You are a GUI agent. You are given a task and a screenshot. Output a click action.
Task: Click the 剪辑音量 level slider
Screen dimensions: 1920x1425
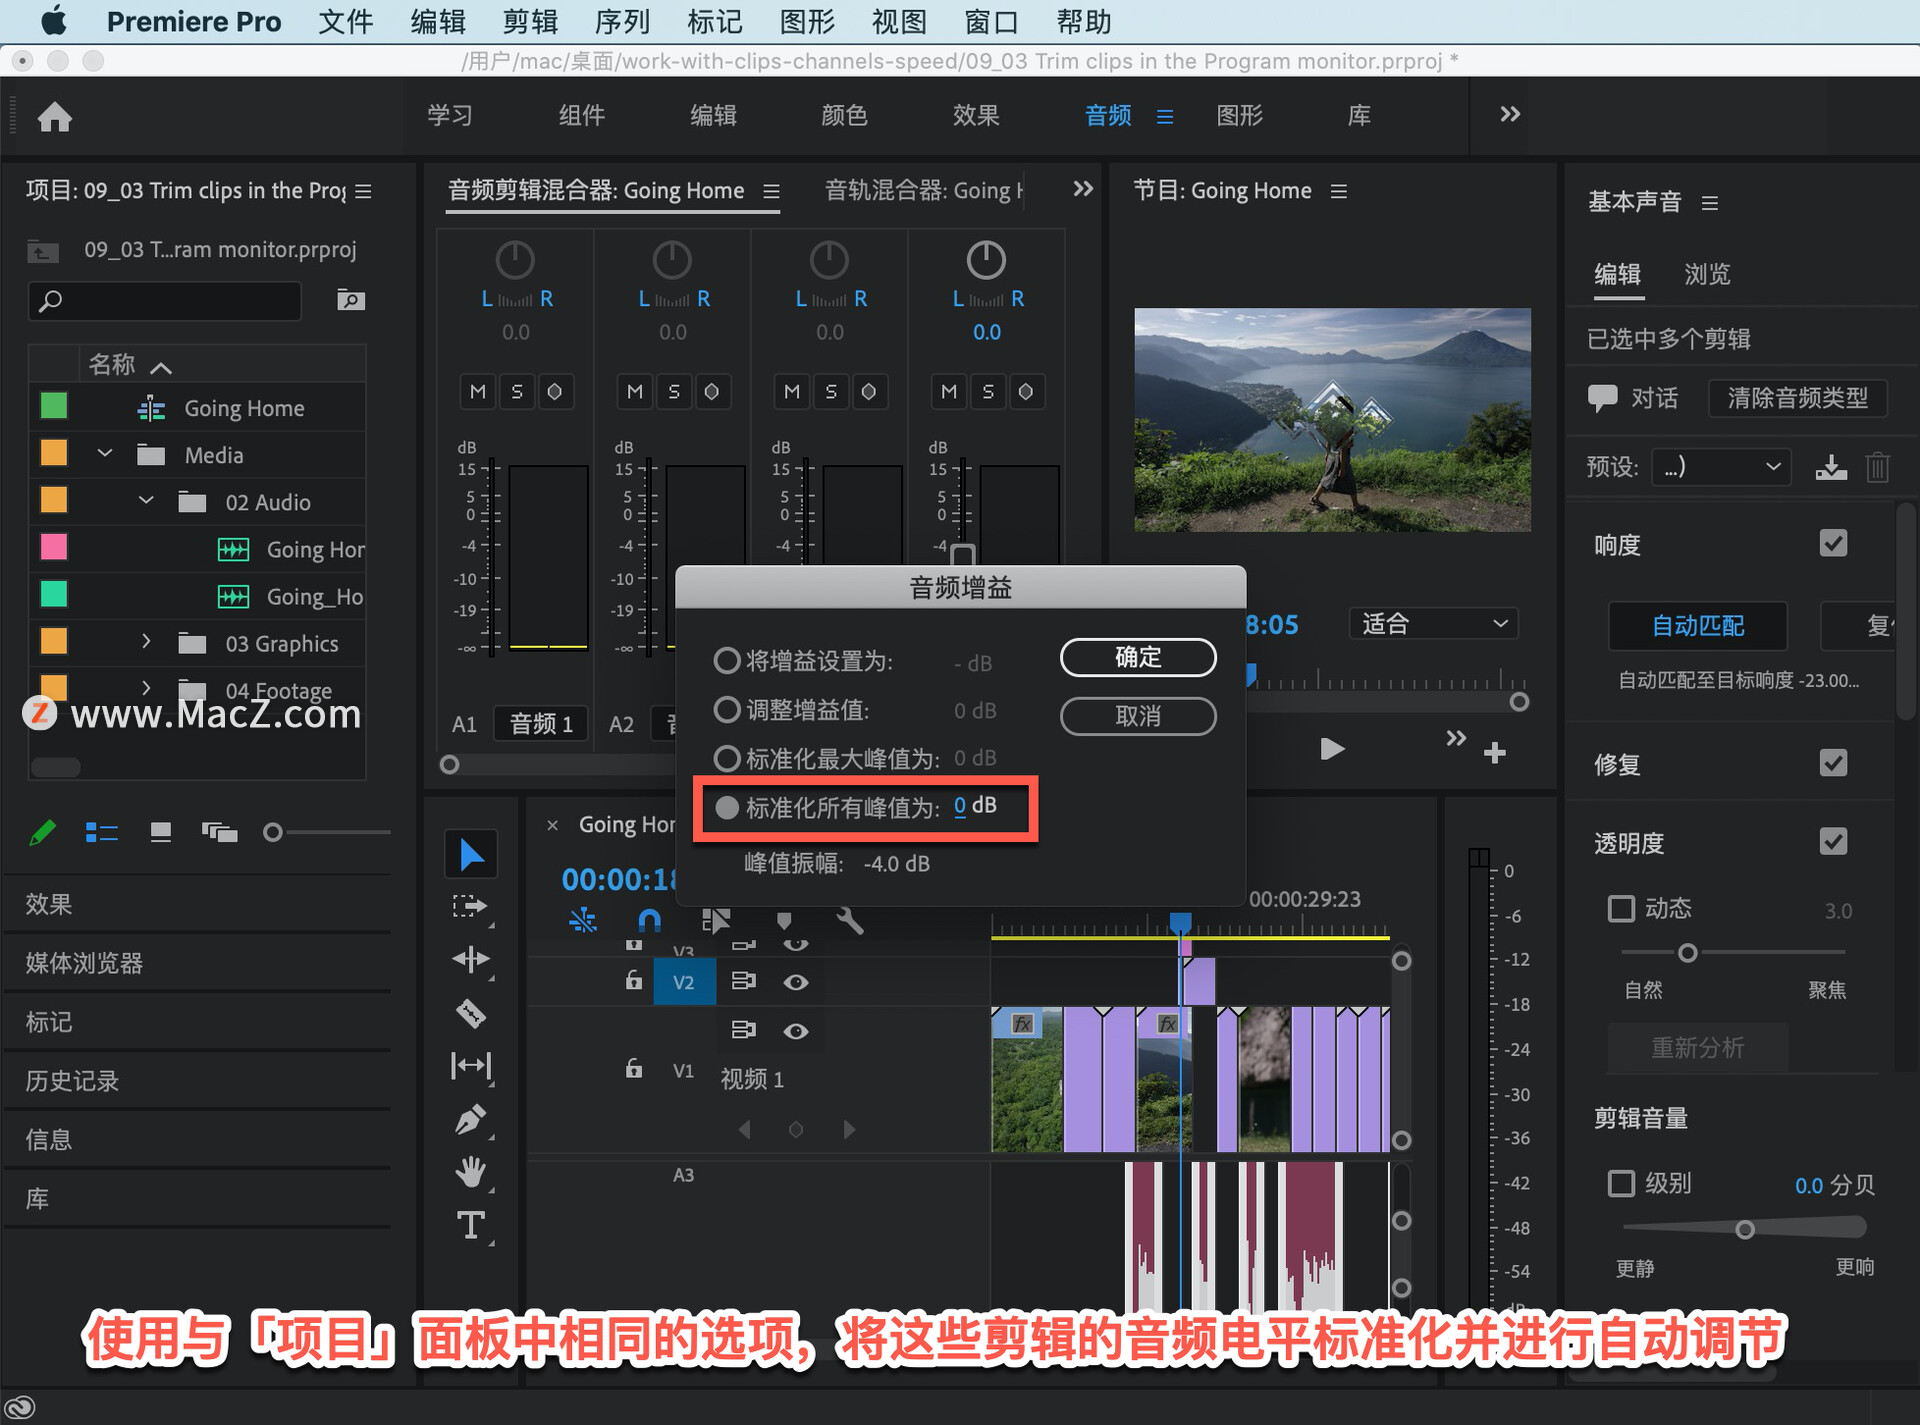[x=1744, y=1229]
